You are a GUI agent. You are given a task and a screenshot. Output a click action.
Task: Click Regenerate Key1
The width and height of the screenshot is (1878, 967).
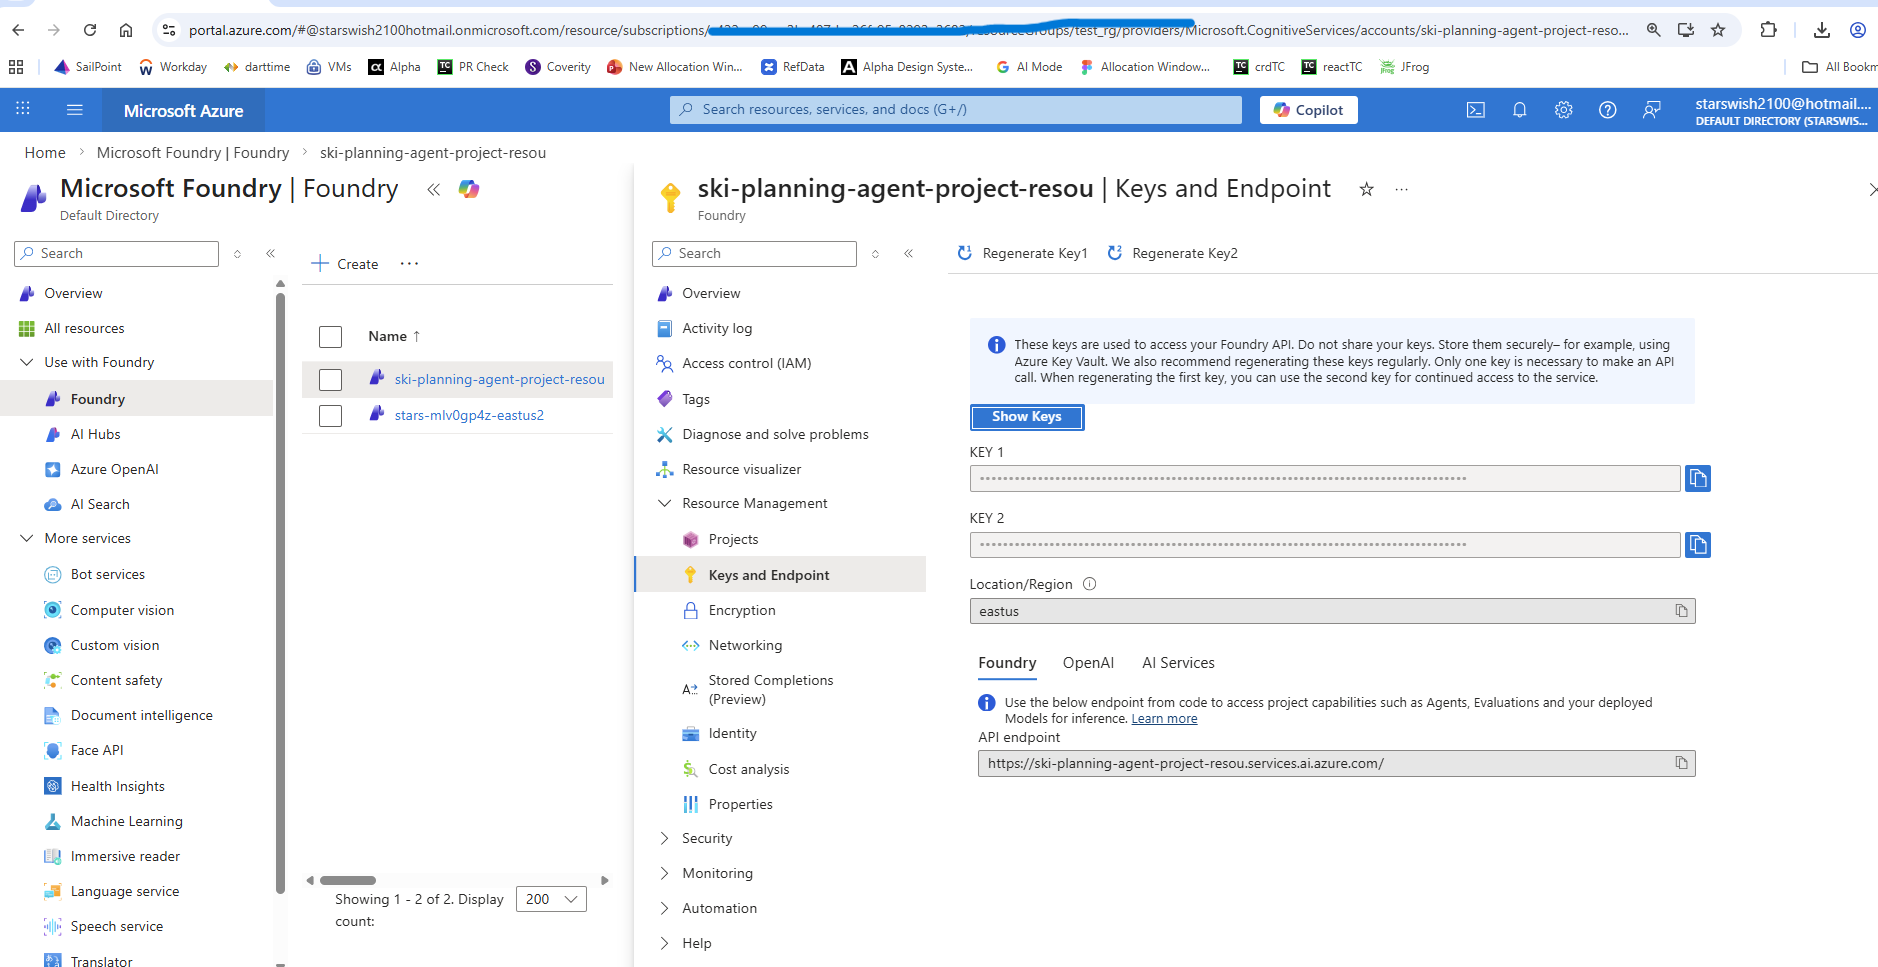point(1022,253)
